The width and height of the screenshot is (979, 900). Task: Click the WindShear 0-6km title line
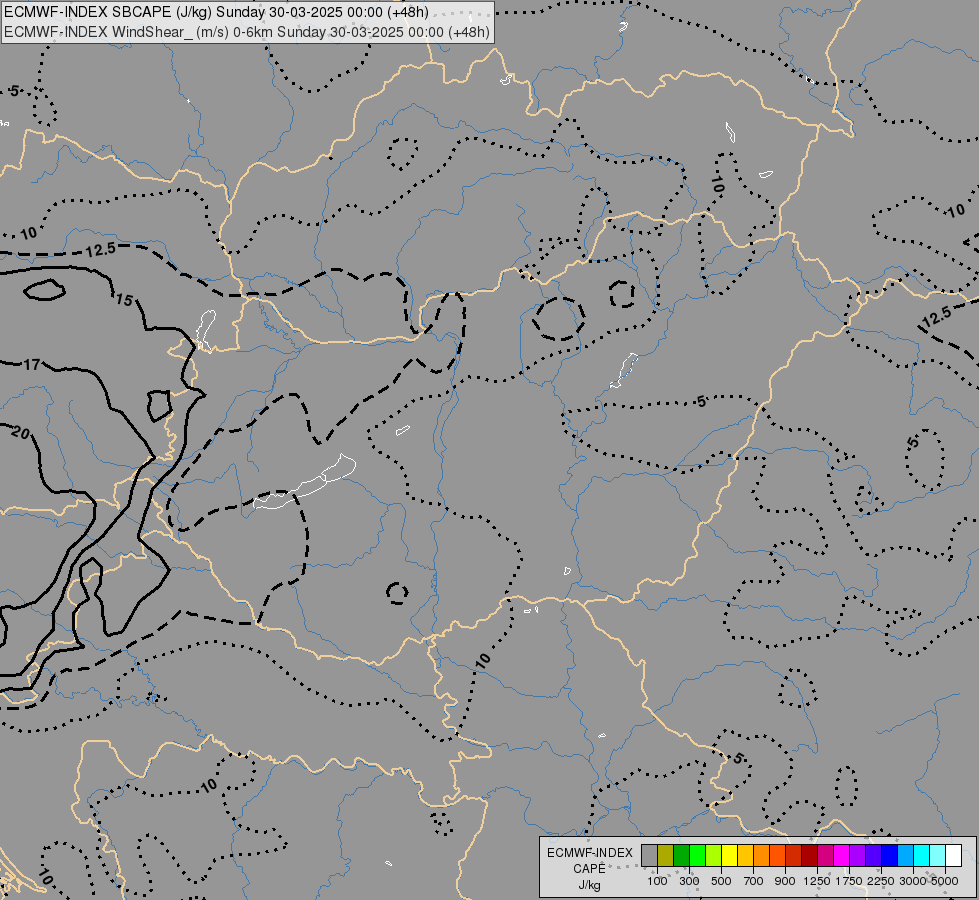click(247, 32)
